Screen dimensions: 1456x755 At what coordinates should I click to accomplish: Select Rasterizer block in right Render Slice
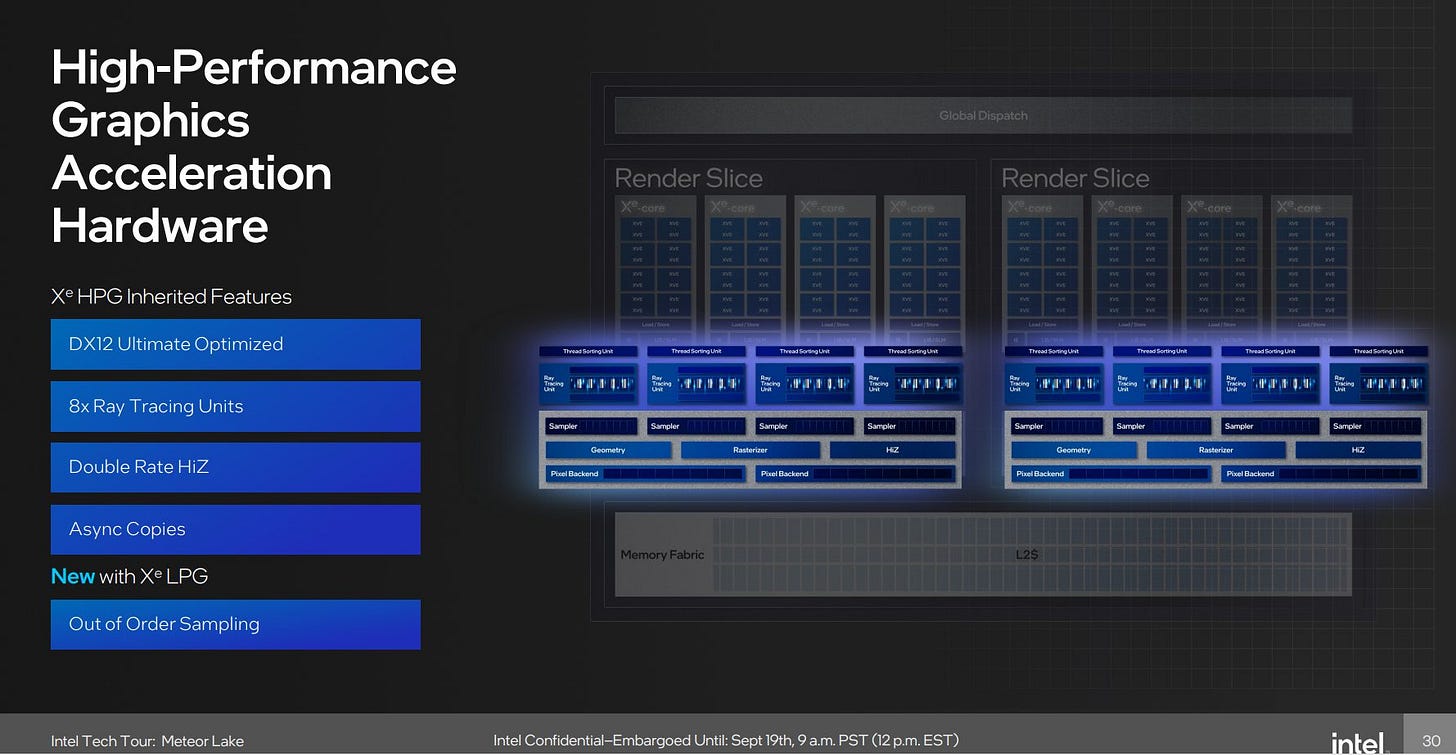tap(1216, 450)
